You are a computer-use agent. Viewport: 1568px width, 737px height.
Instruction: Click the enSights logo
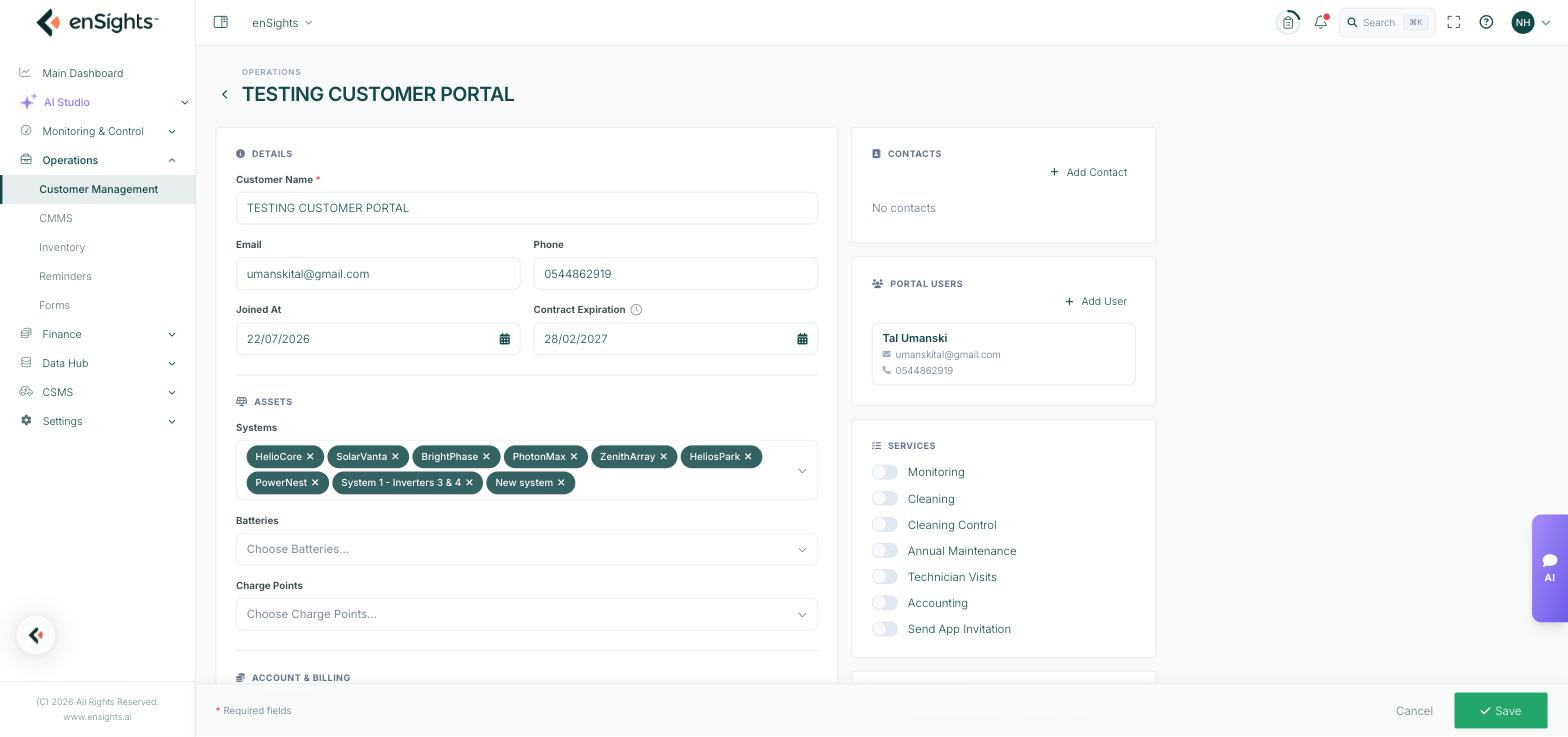coord(97,22)
